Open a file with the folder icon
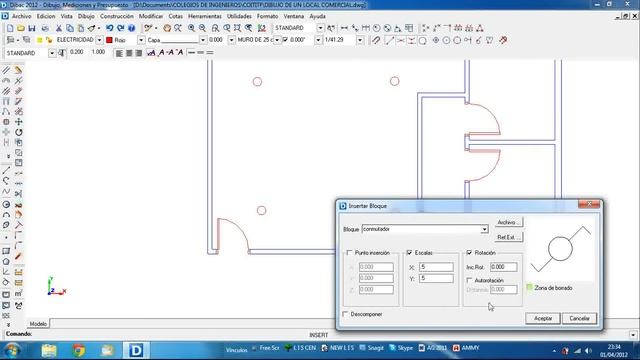640x360 pixels. (x=21, y=28)
